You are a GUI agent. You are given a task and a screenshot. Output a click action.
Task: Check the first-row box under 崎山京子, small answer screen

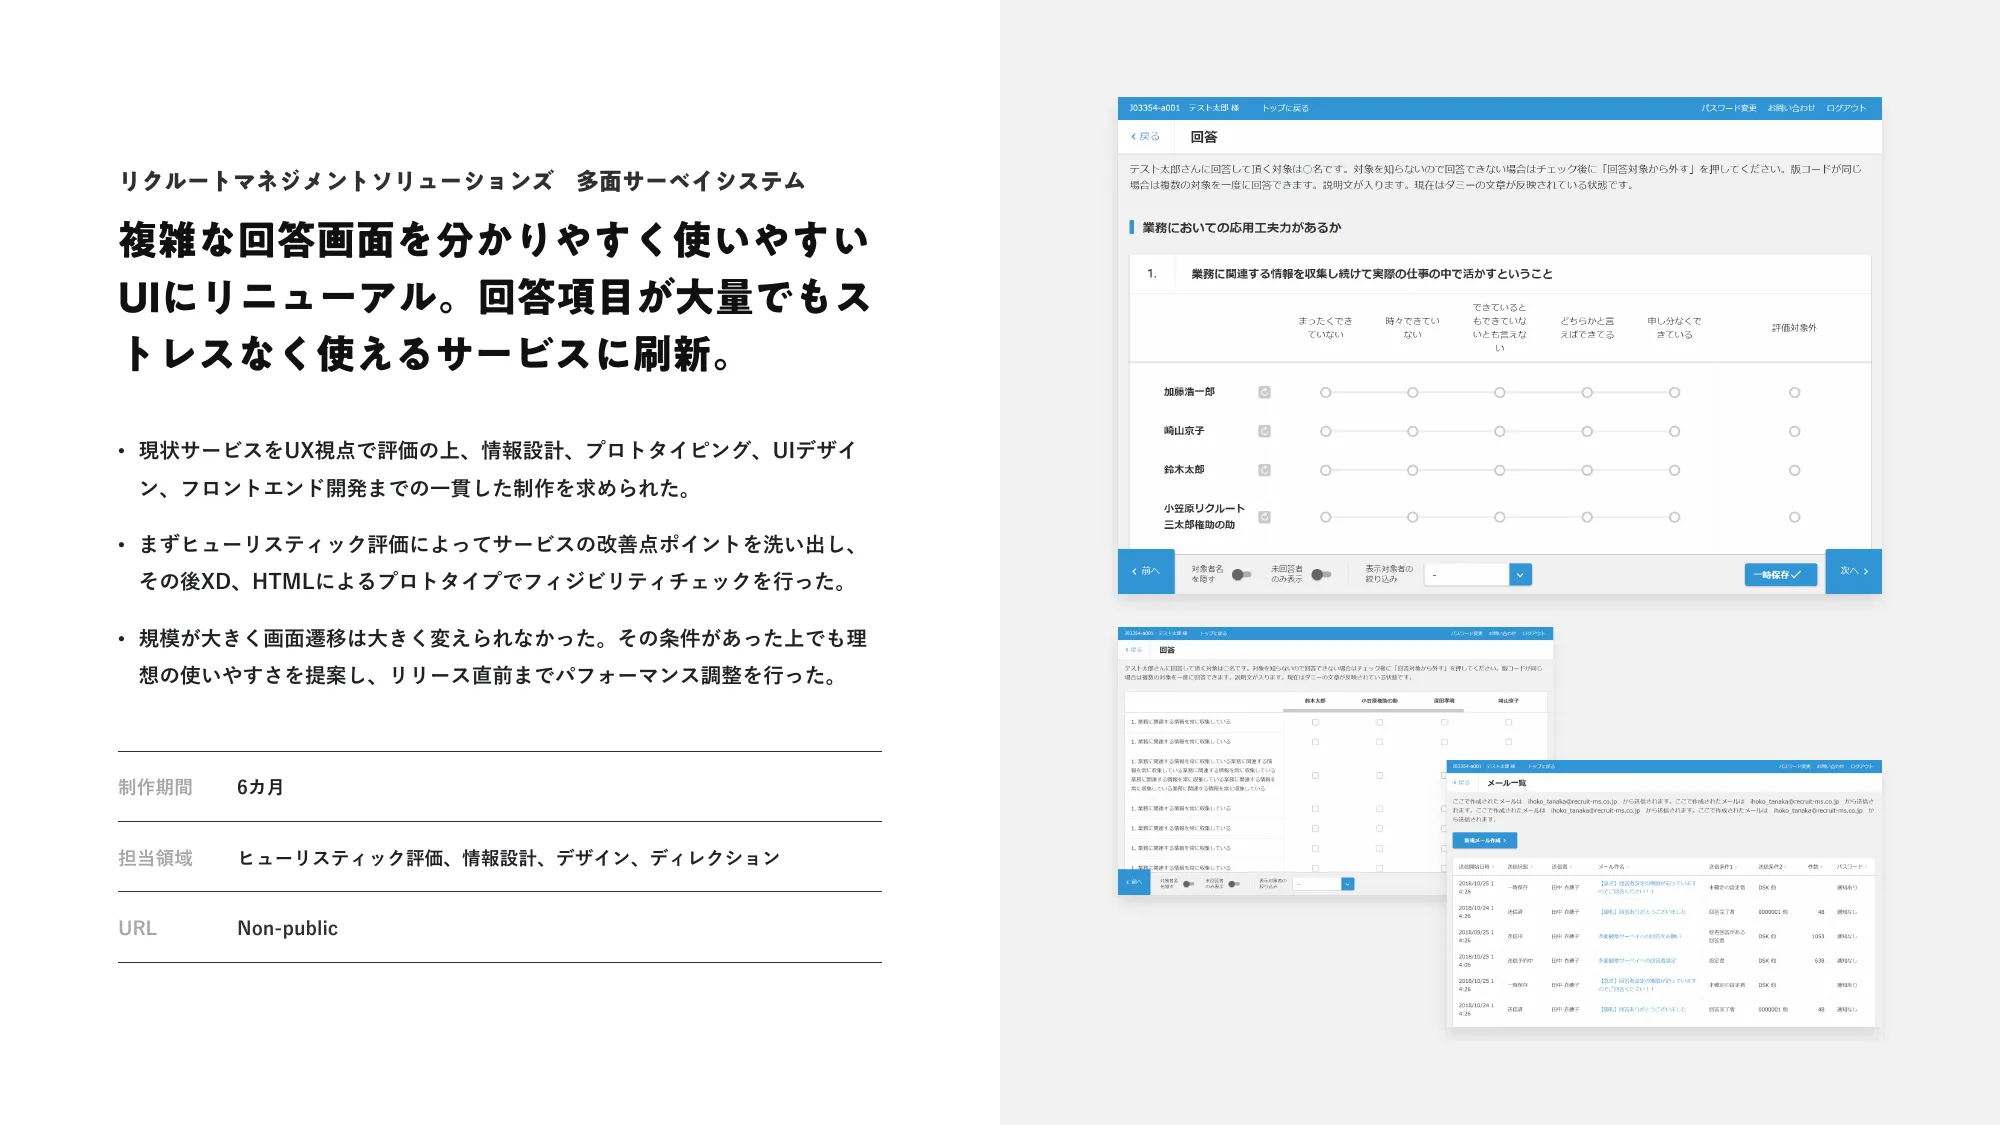coord(1508,722)
